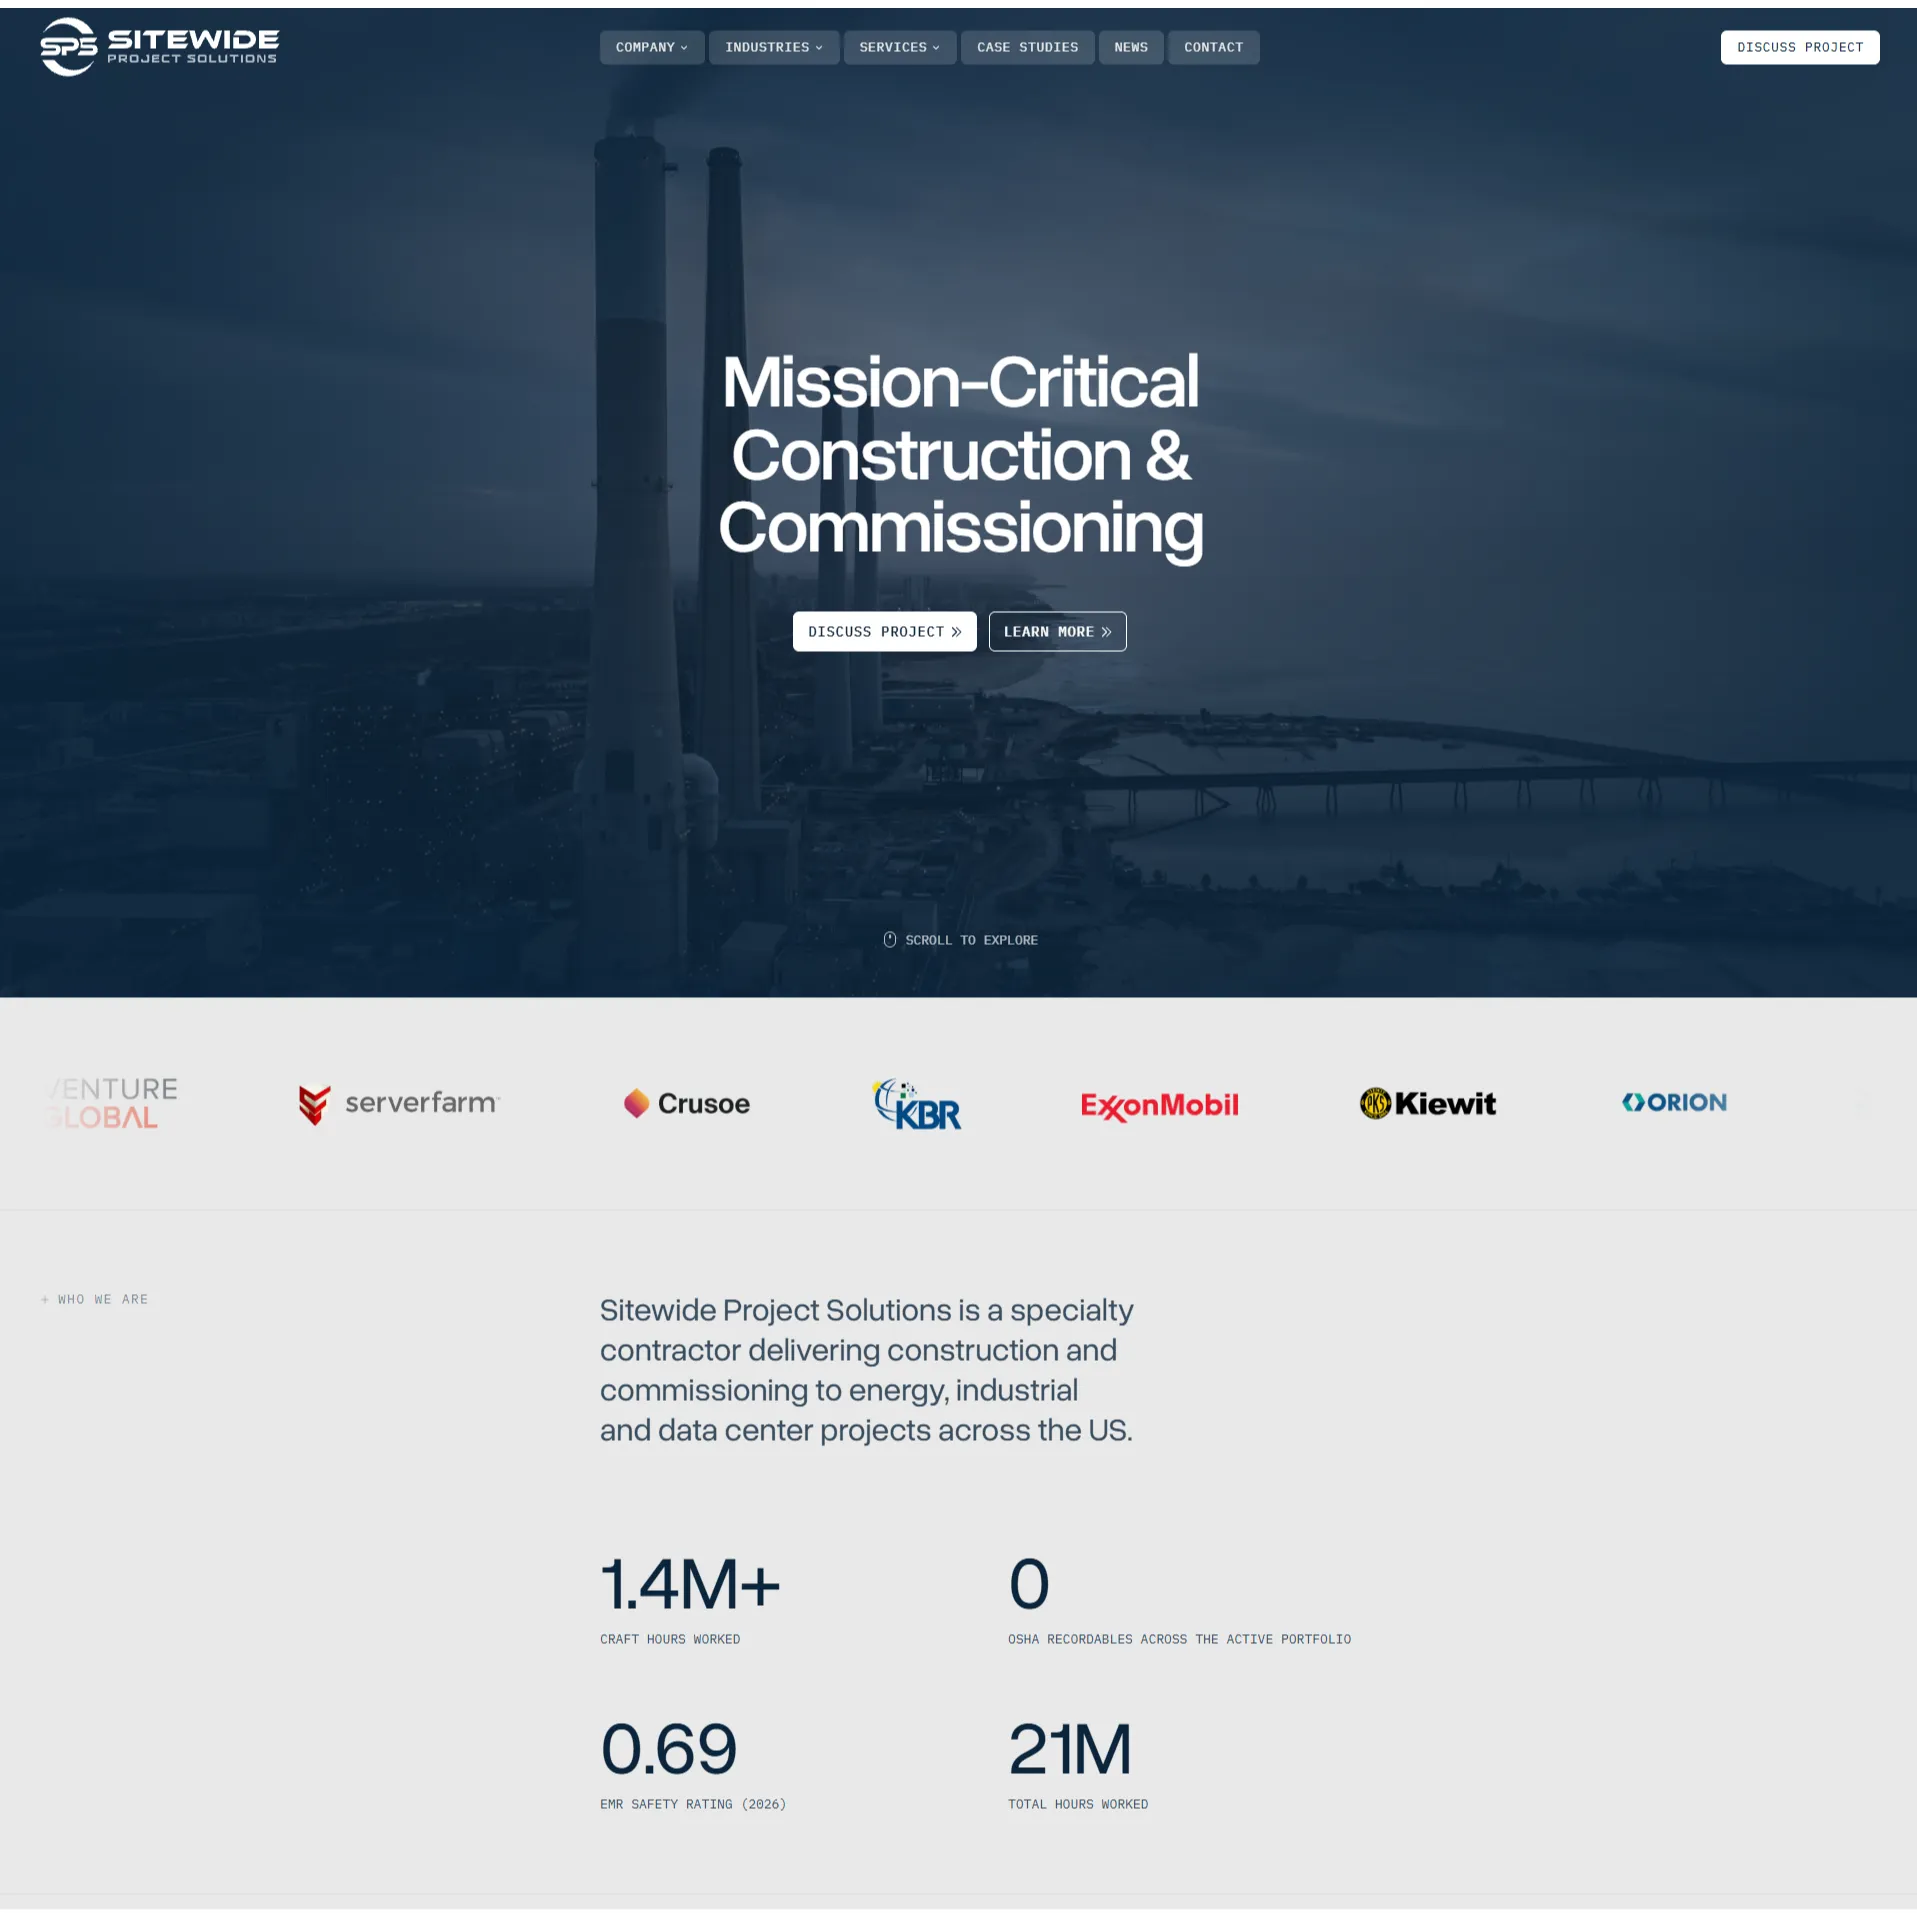Click the Orion logo
Viewport: 1917px width, 1917px height.
tap(1674, 1102)
